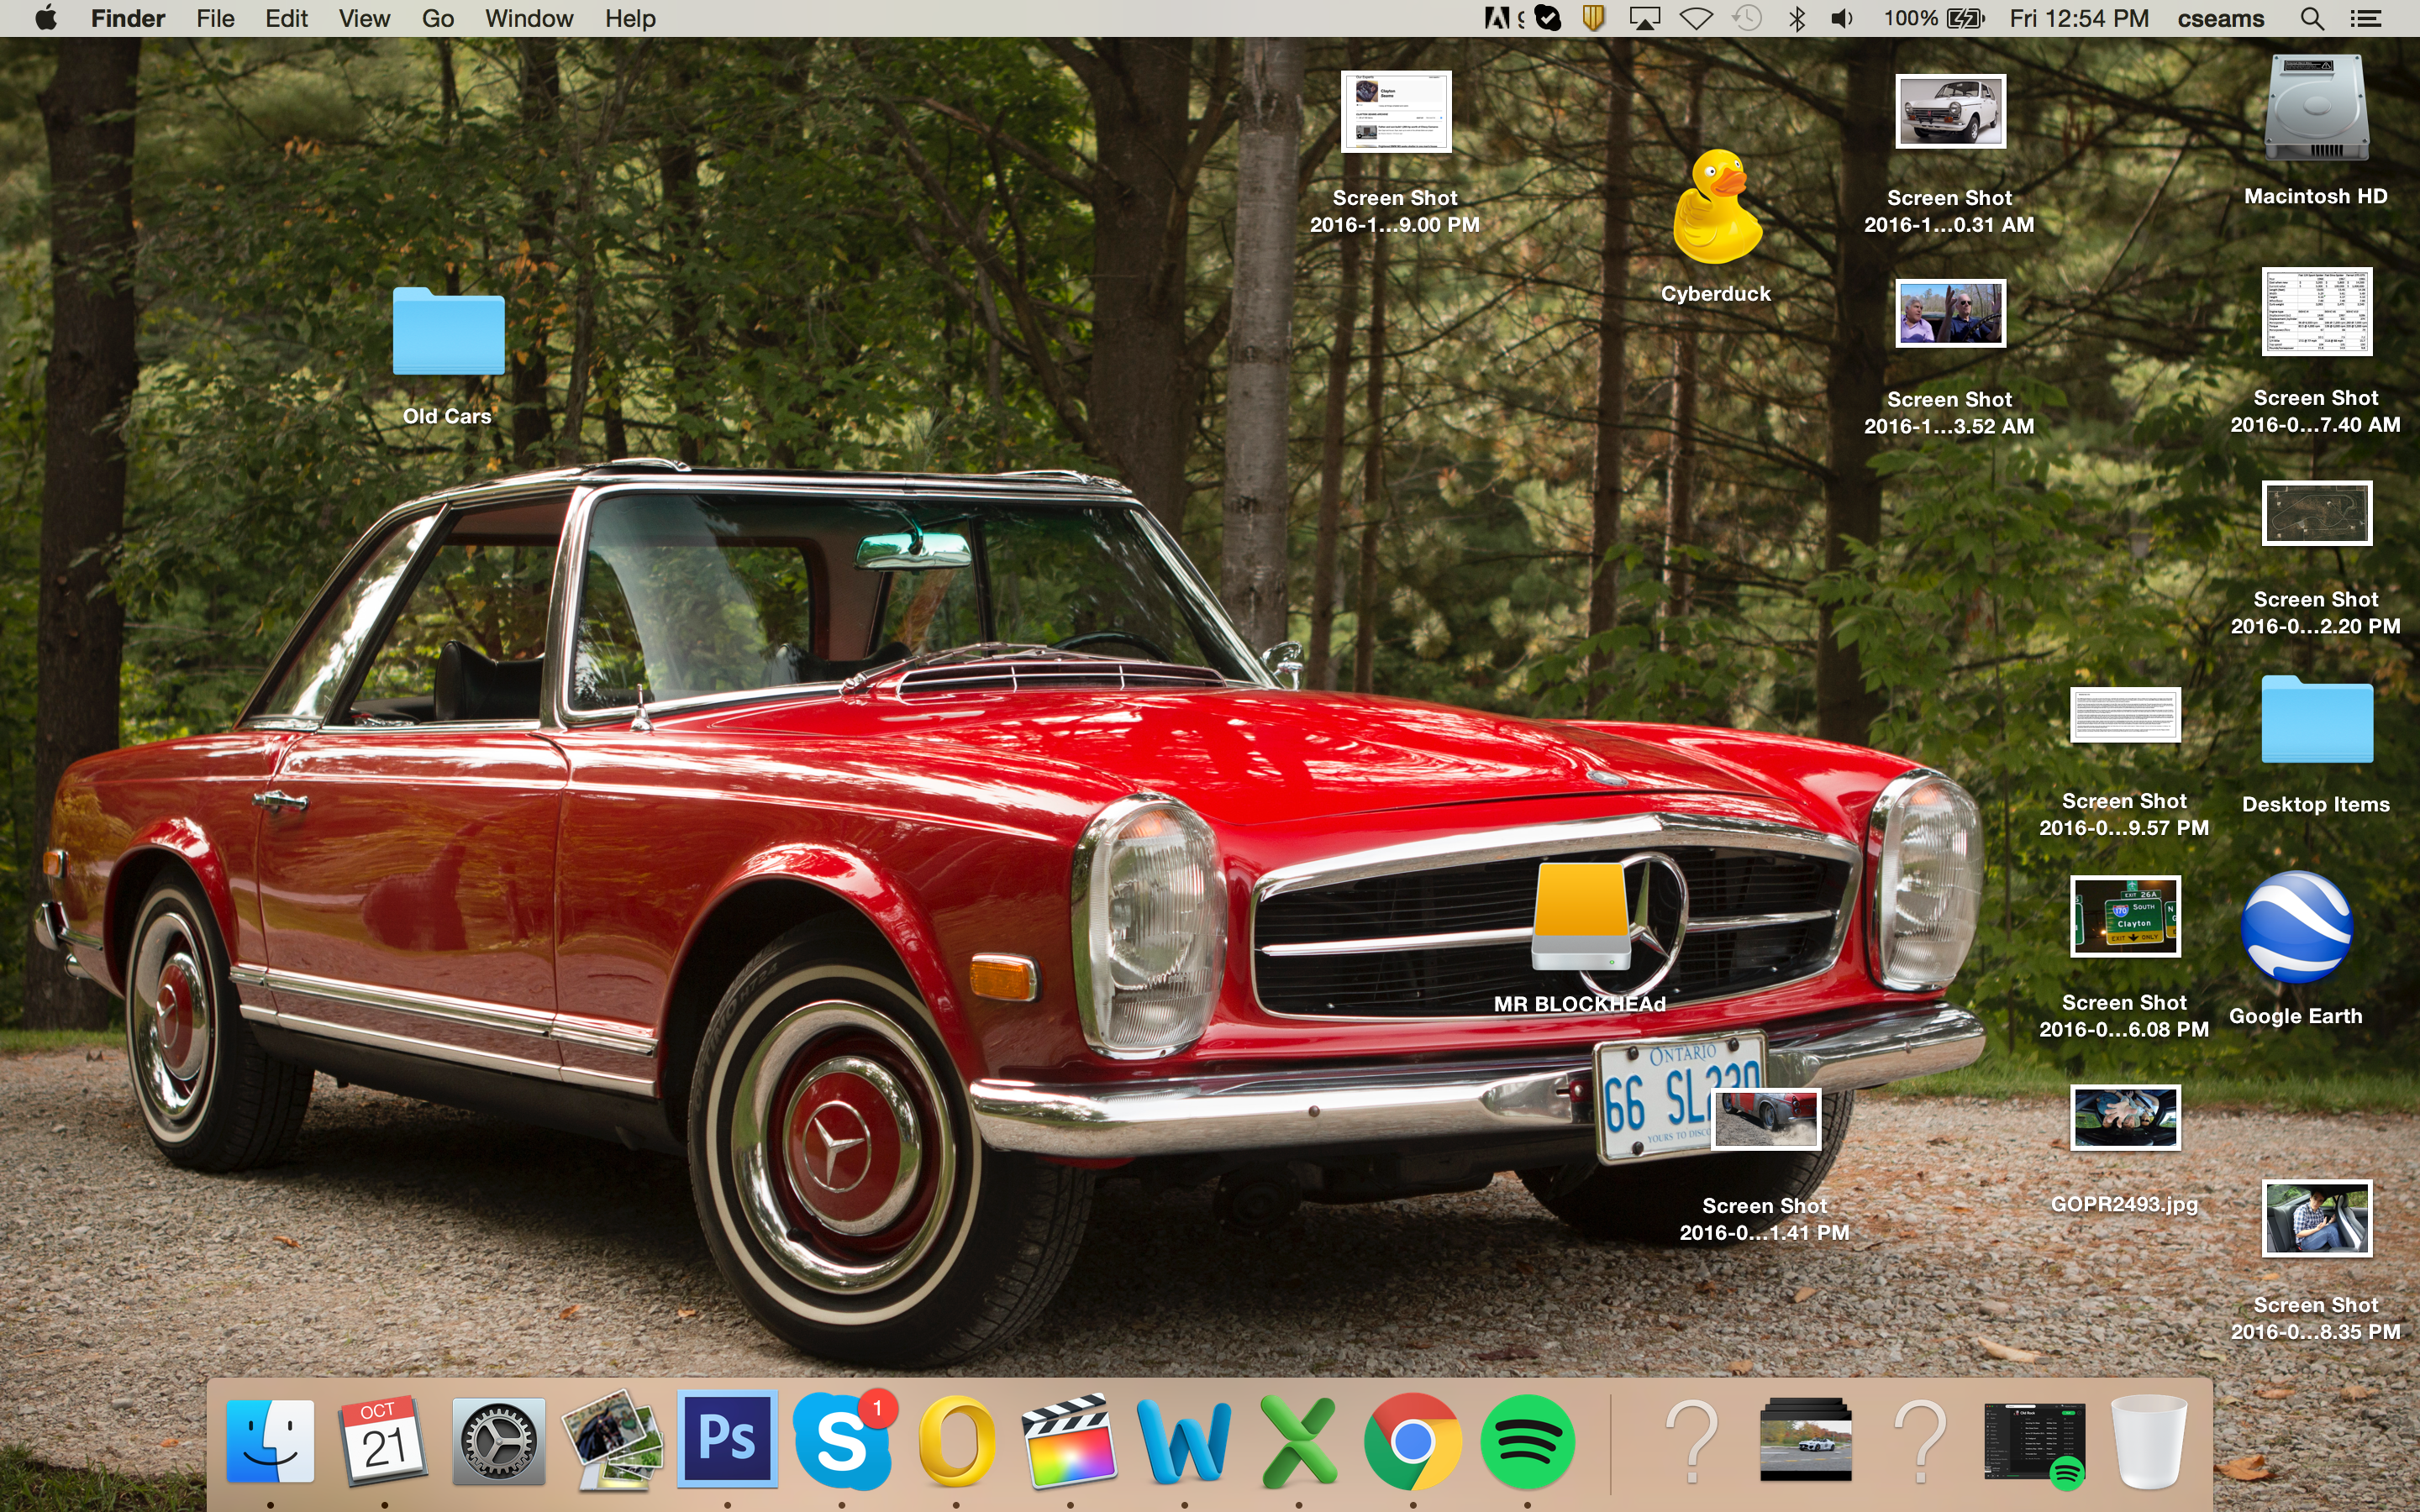Viewport: 2420px width, 1512px height.
Task: Open the Wi-Fi menu
Action: 1696,18
